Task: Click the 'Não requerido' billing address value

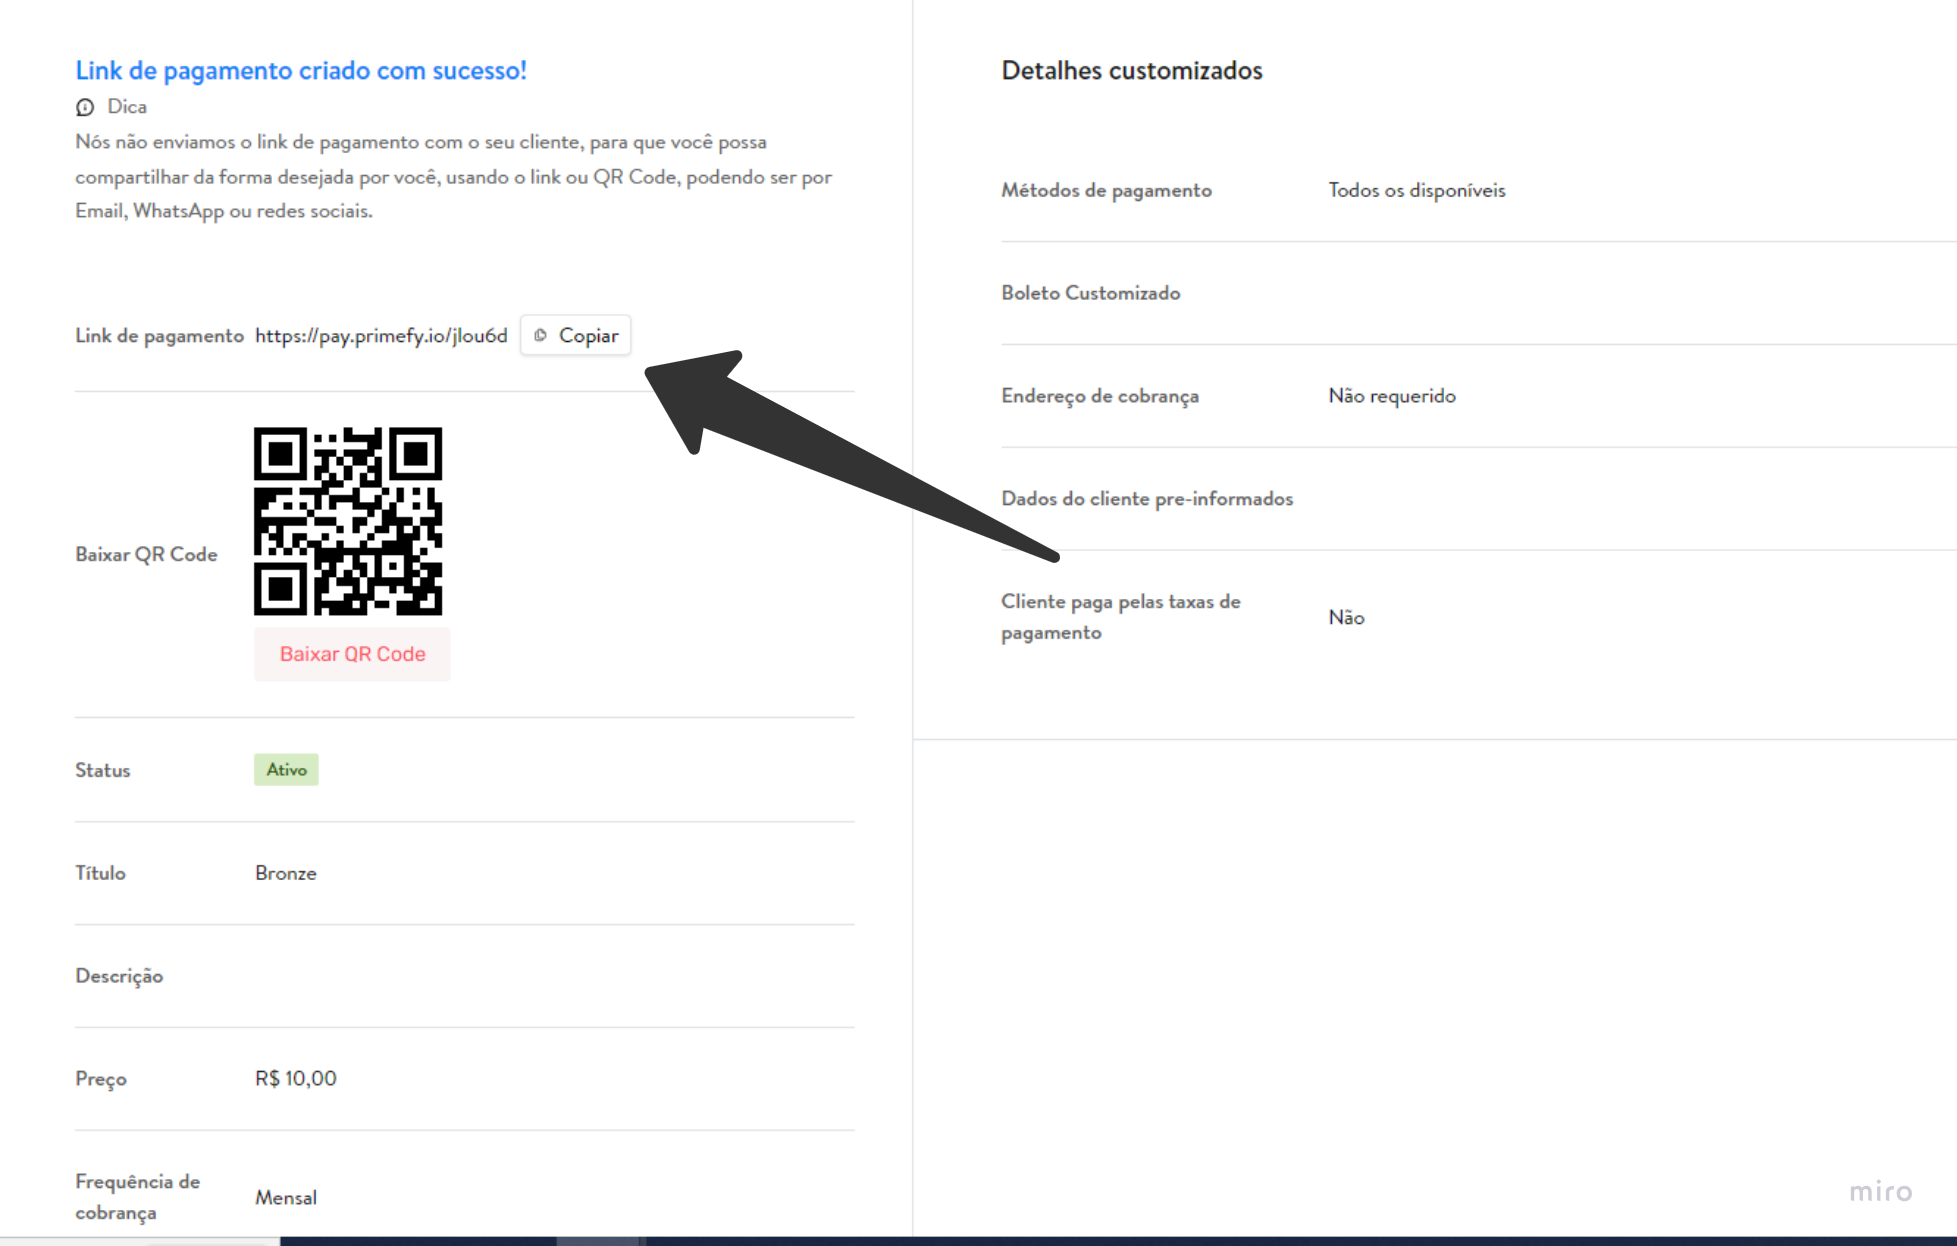Action: (x=1392, y=396)
